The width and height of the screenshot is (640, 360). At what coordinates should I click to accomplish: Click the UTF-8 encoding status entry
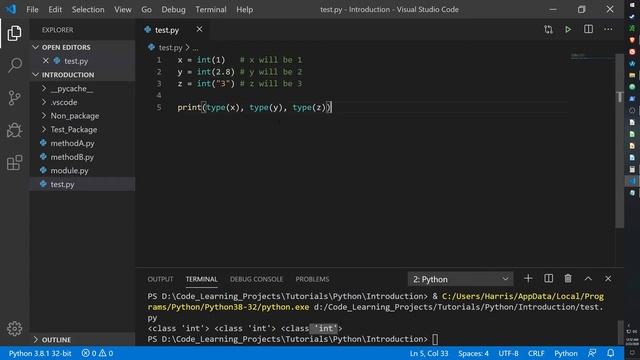(508, 353)
